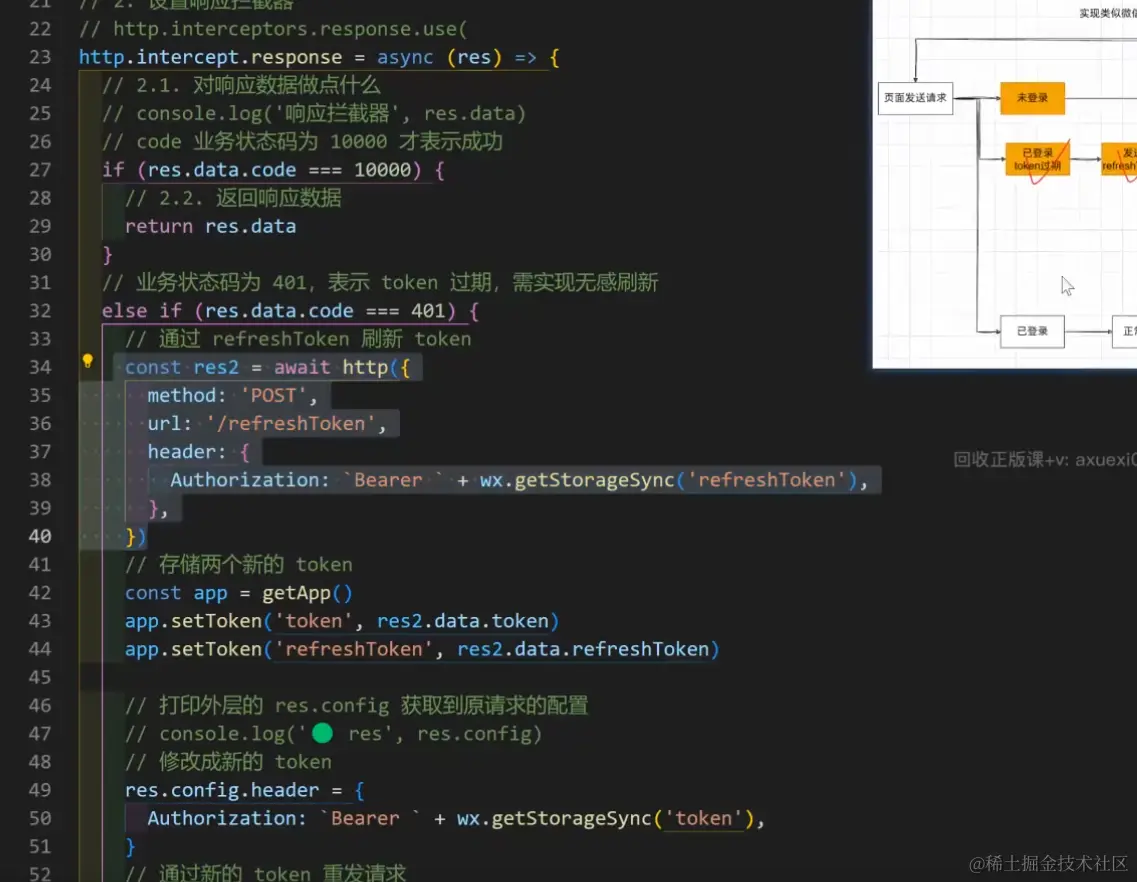Click 'res2.data.refreshToken' on line 44
Screen dimensions: 1137x882
[583, 649]
